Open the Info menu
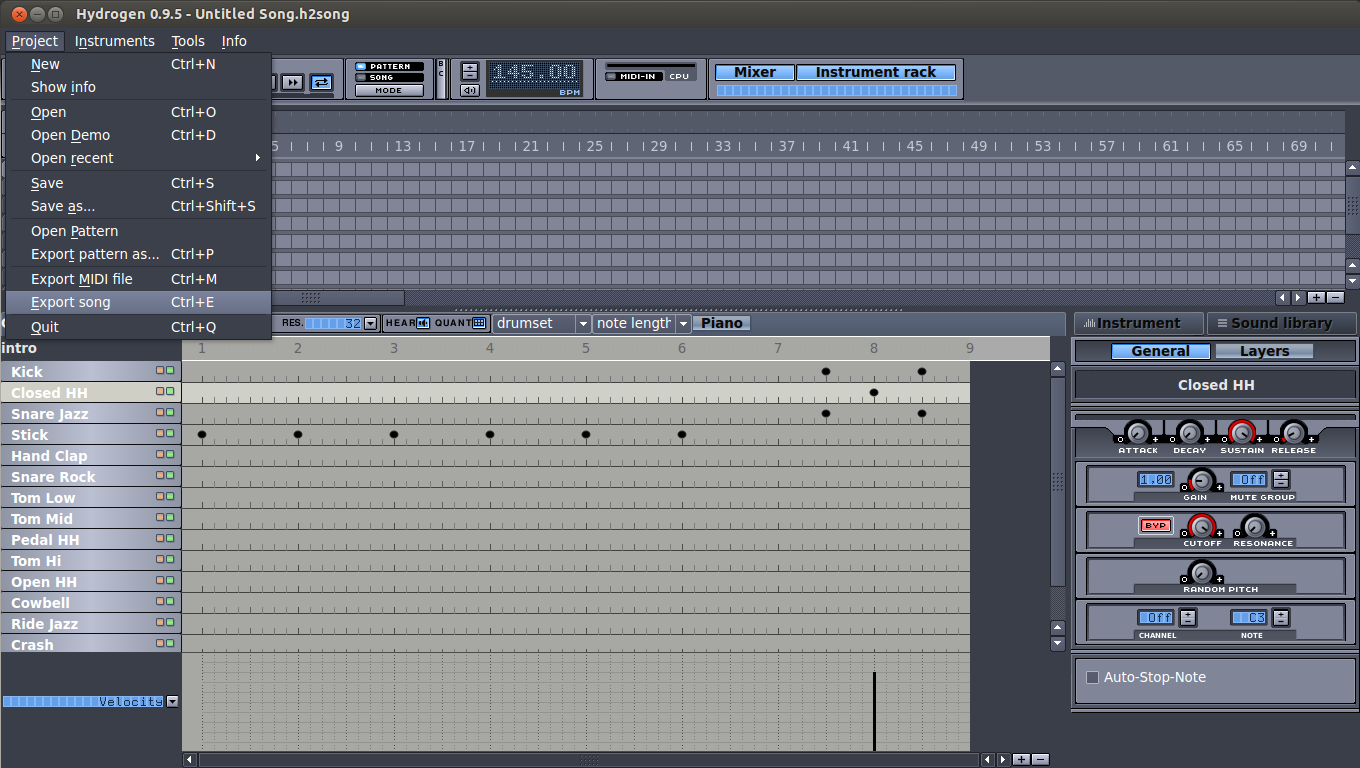The height and width of the screenshot is (768, 1360). [x=234, y=41]
